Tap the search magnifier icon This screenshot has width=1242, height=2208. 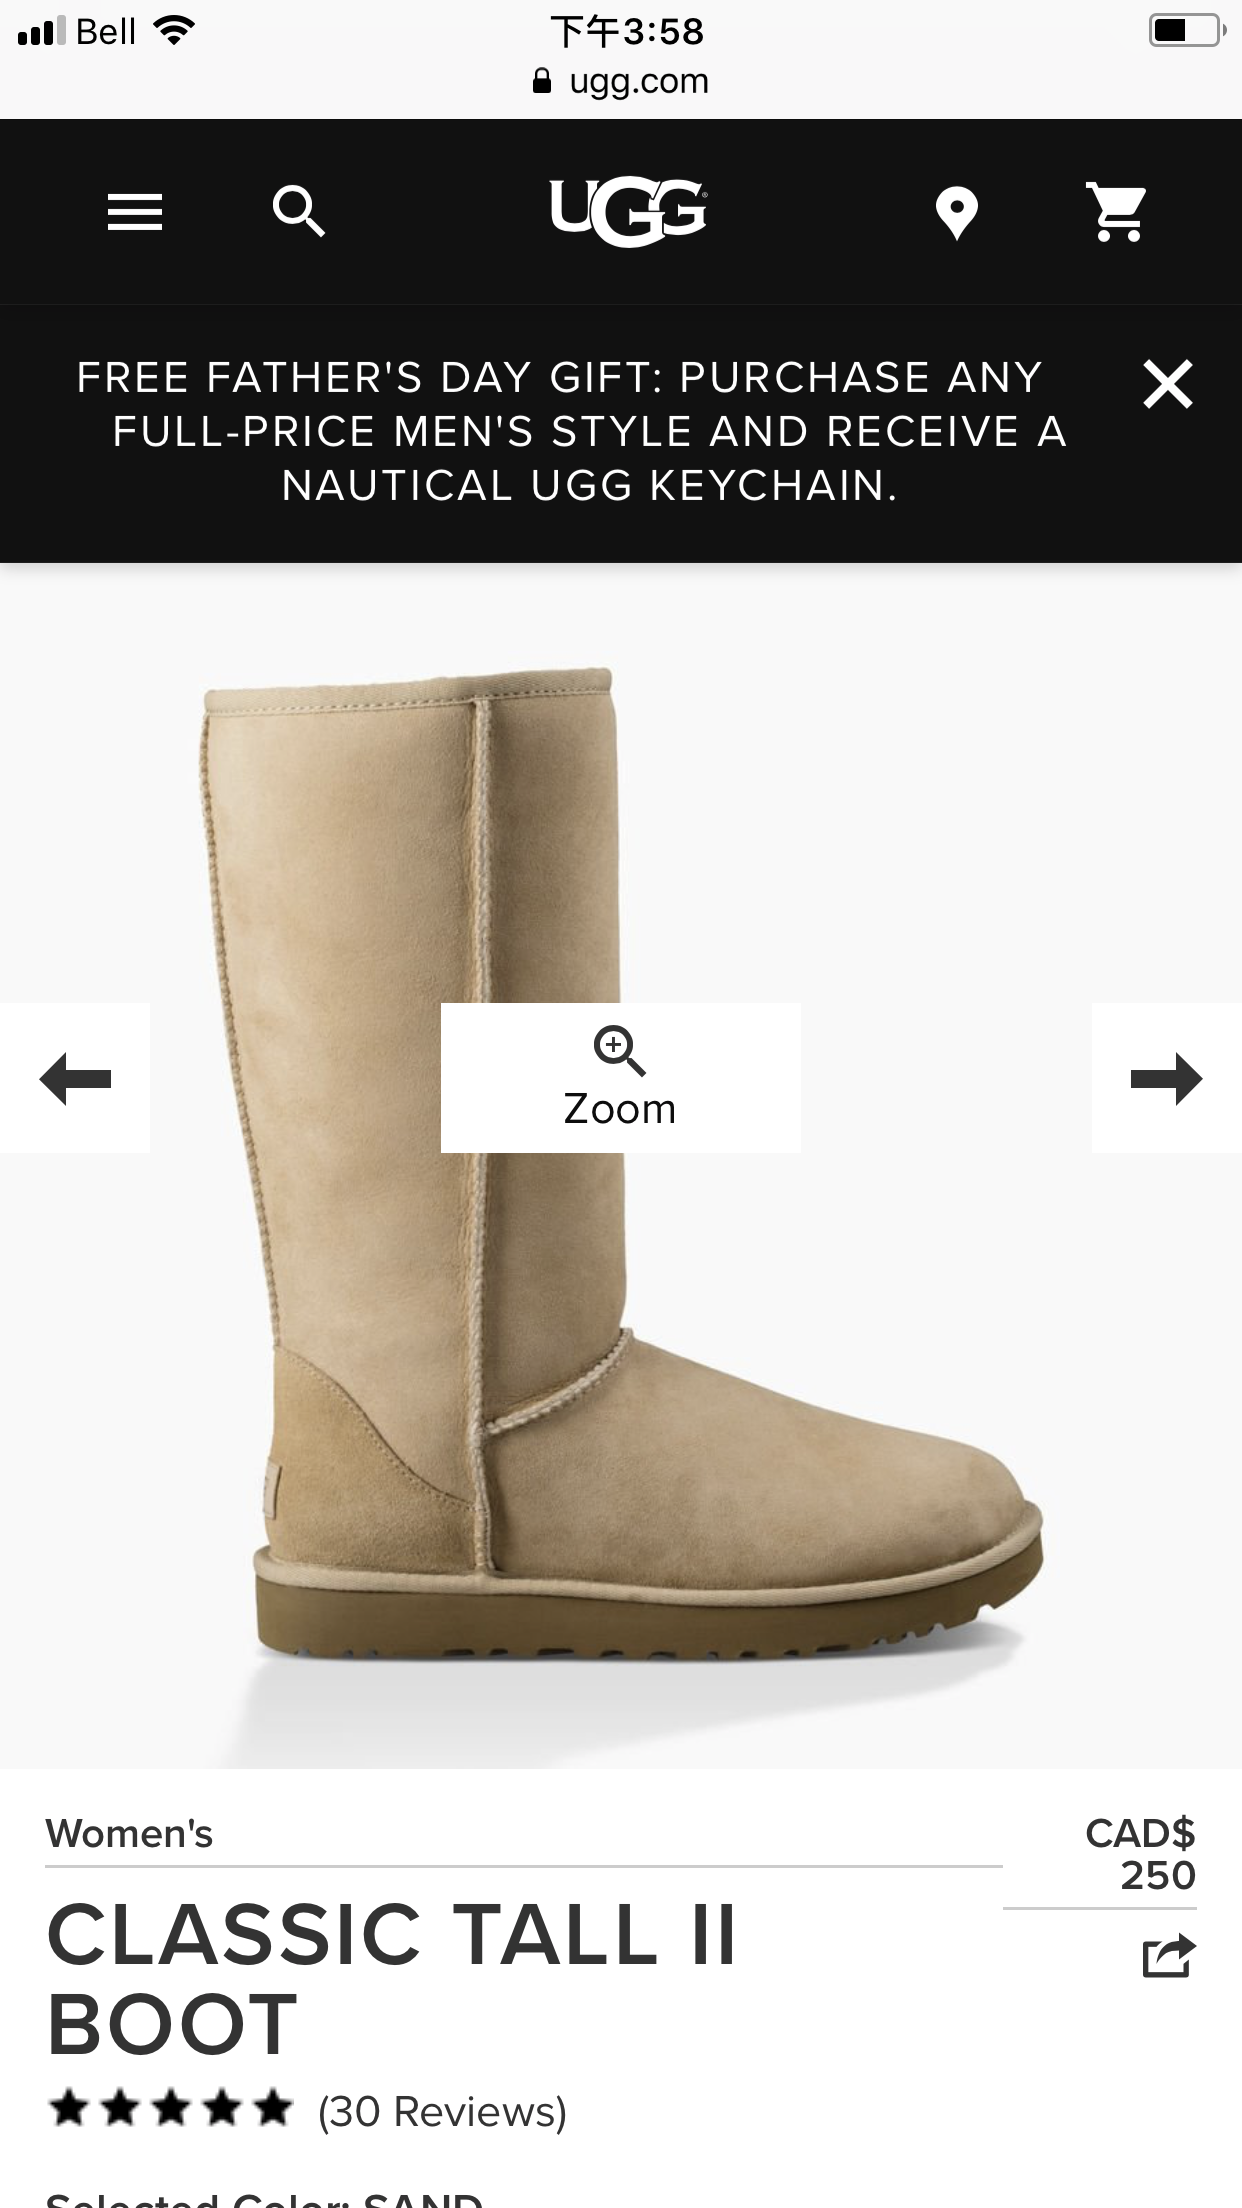pyautogui.click(x=299, y=211)
